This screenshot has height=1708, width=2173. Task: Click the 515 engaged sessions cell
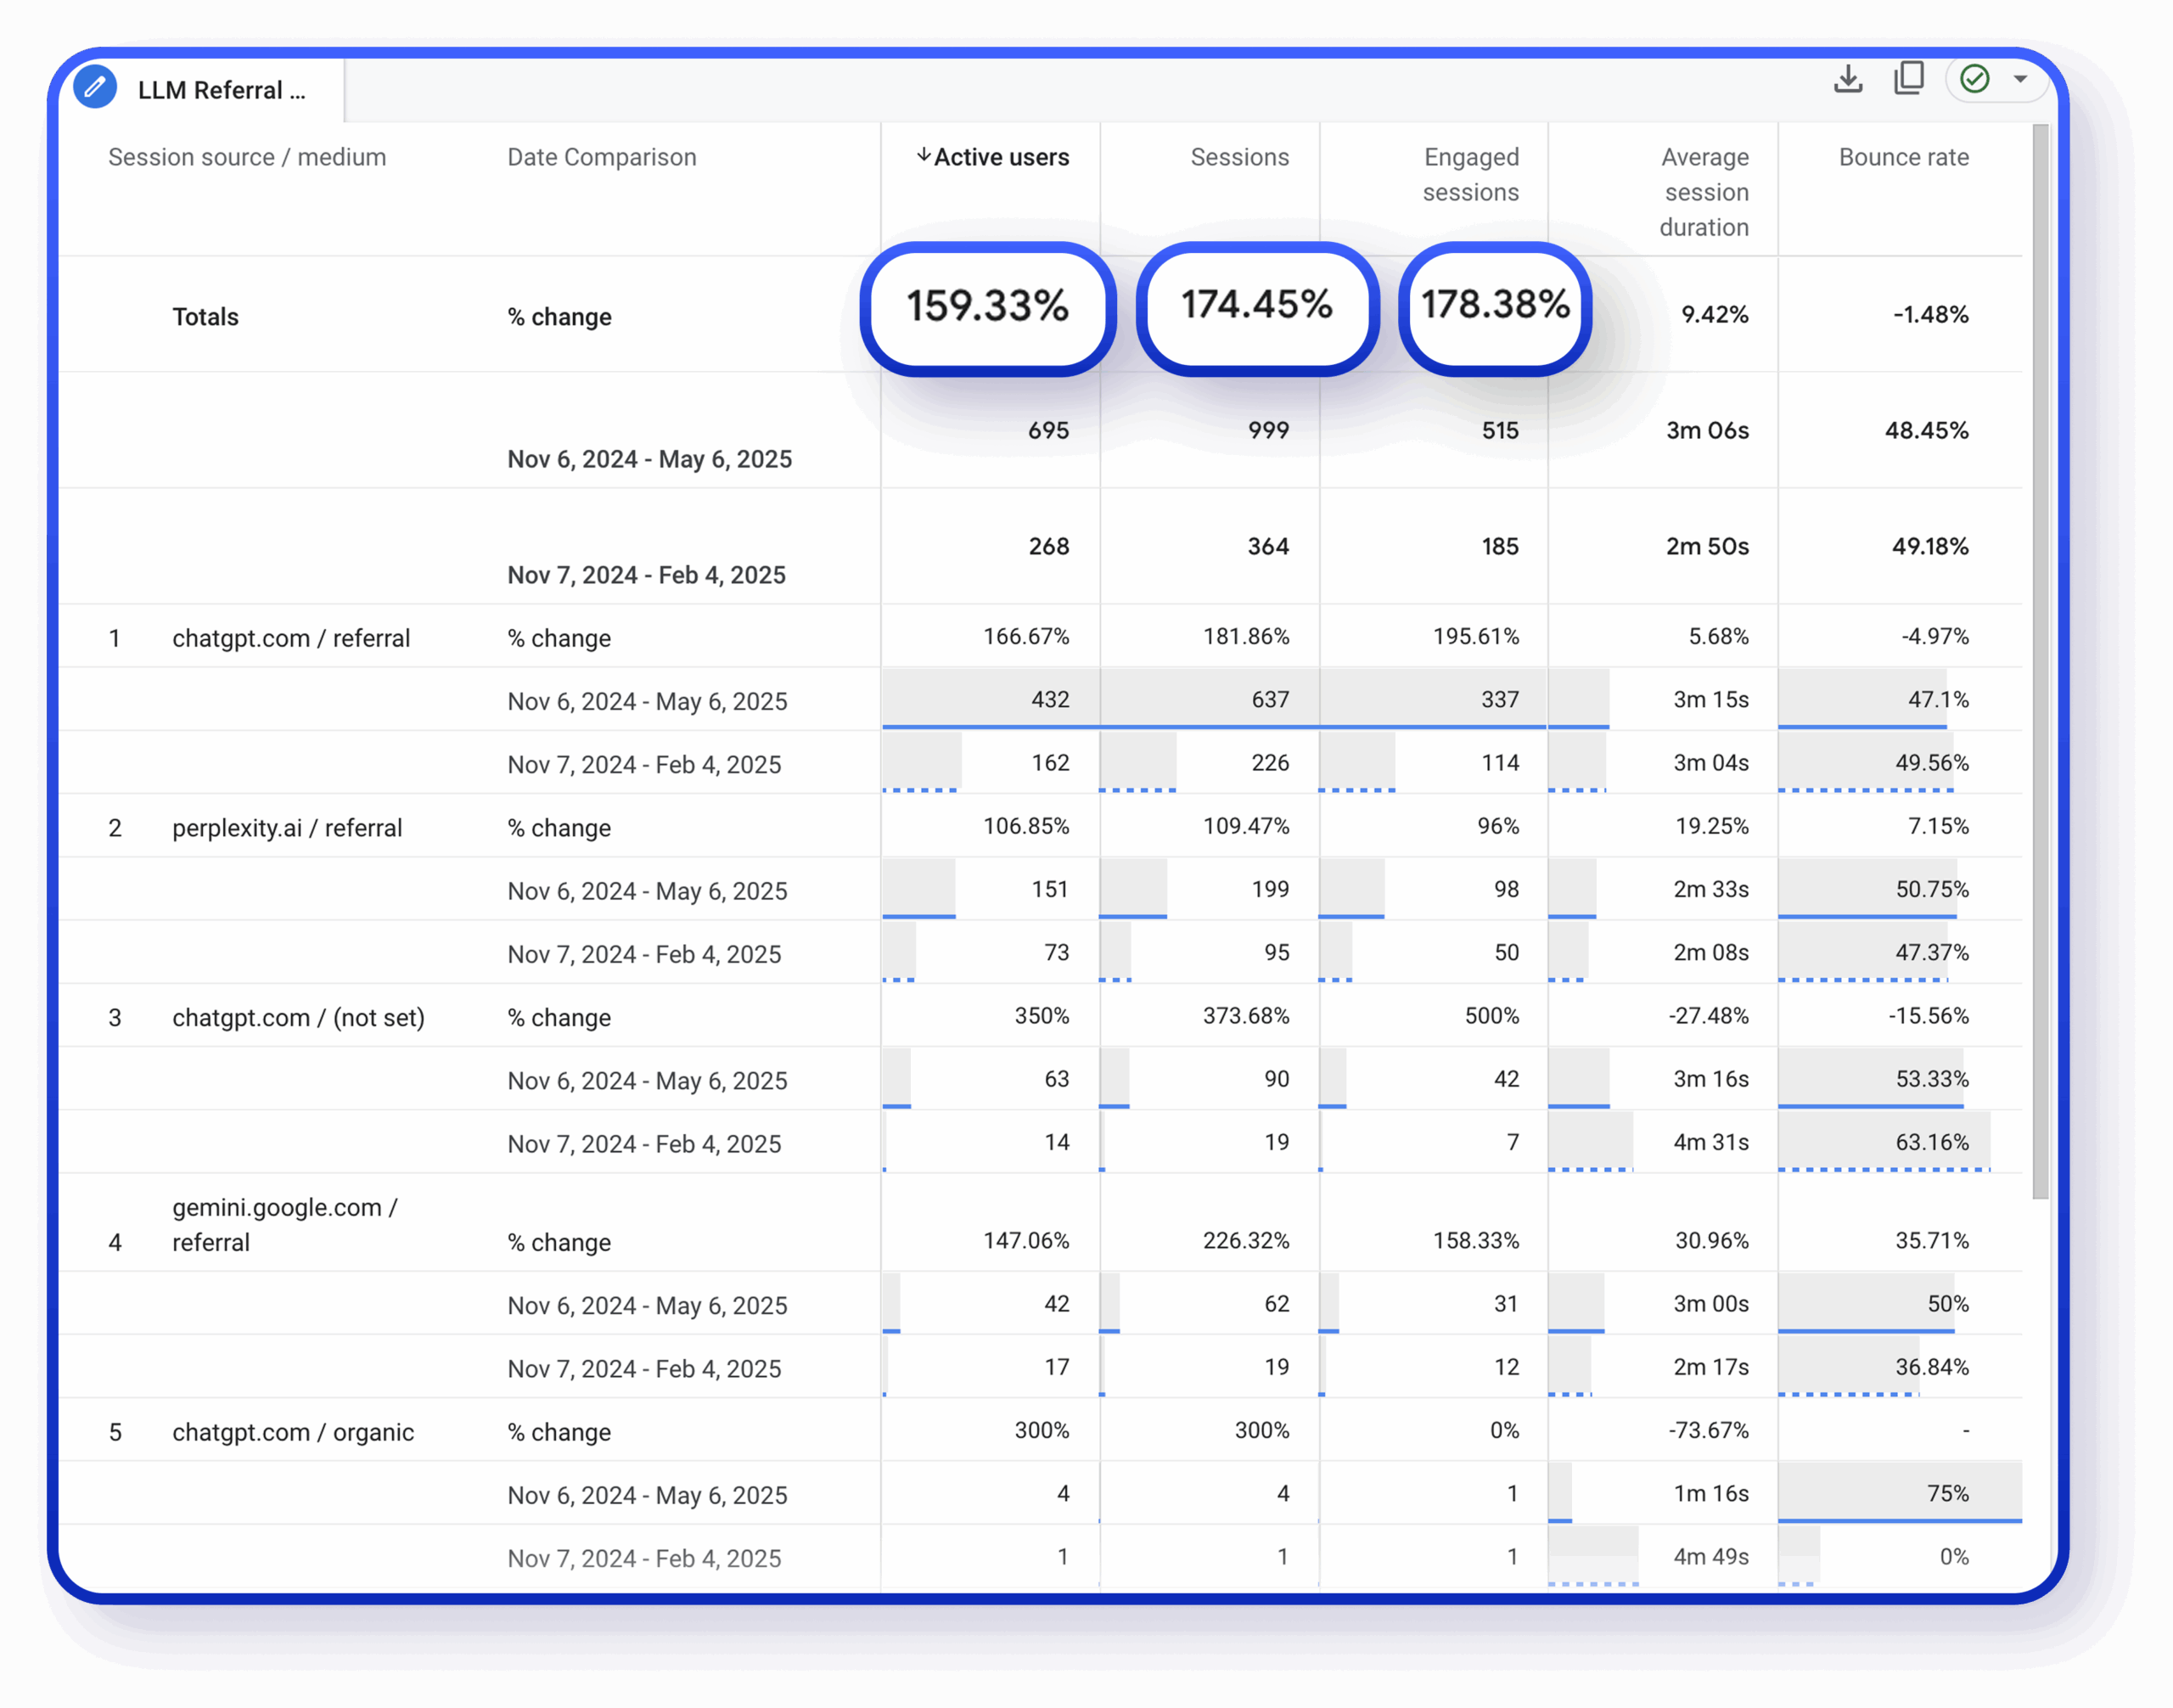[1499, 431]
